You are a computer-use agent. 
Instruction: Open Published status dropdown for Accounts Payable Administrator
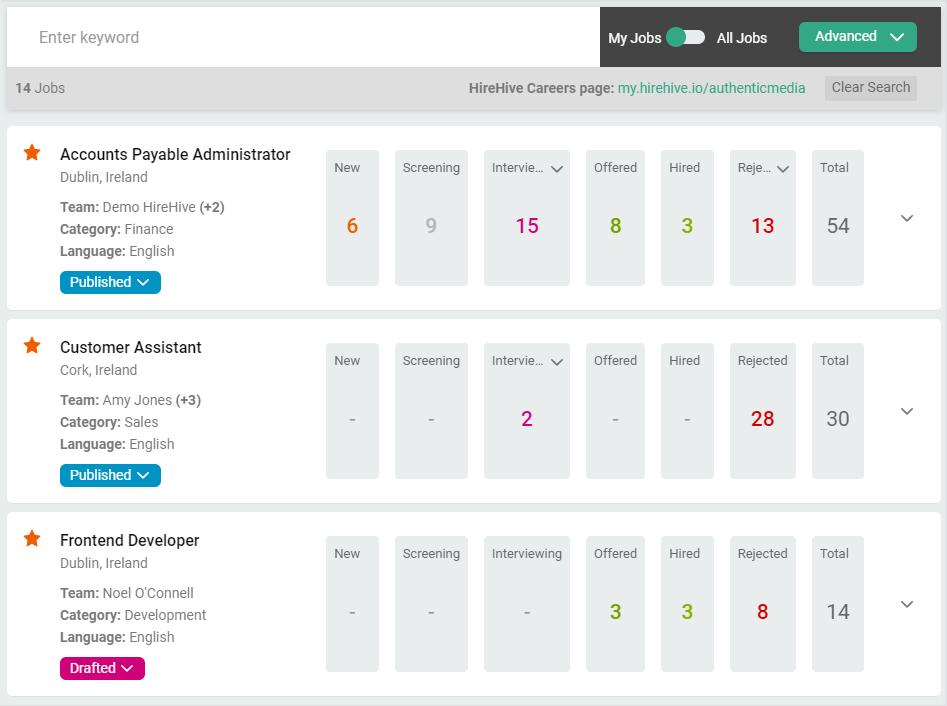point(110,282)
